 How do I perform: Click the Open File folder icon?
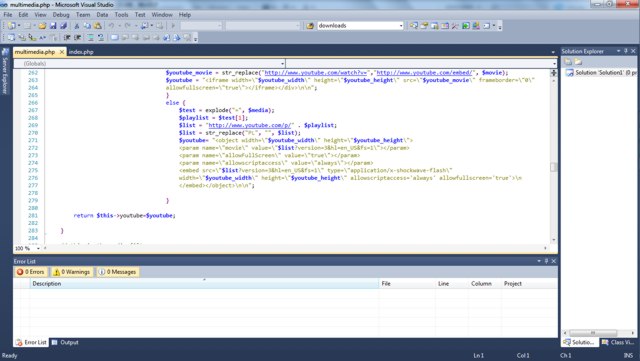42,26
